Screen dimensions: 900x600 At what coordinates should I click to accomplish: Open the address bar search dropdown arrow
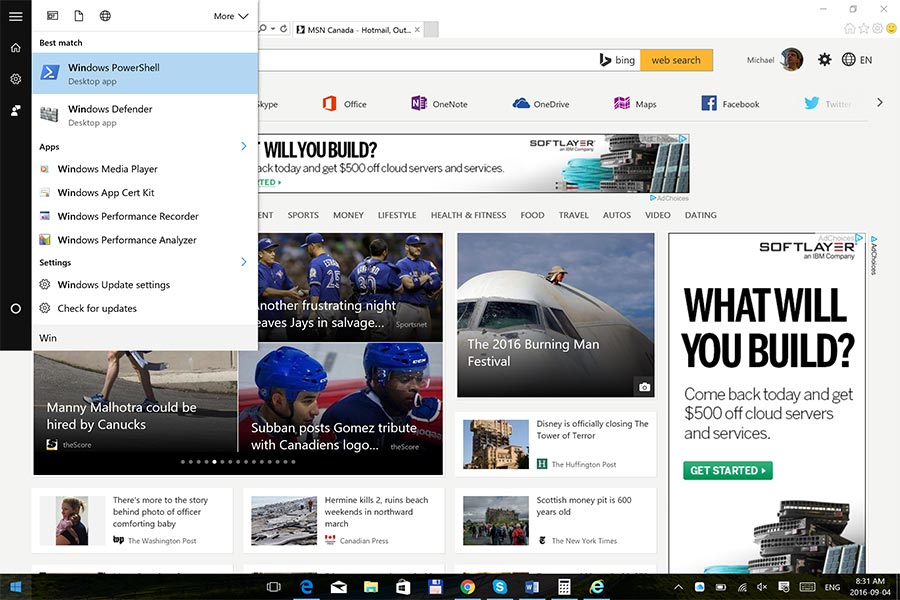pos(273,29)
